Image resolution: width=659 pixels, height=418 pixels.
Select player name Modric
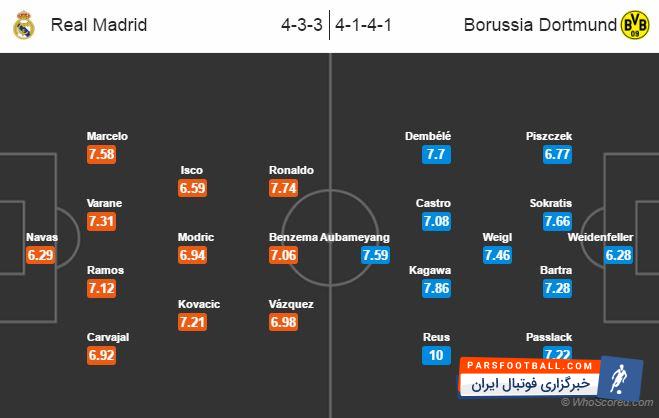196,237
